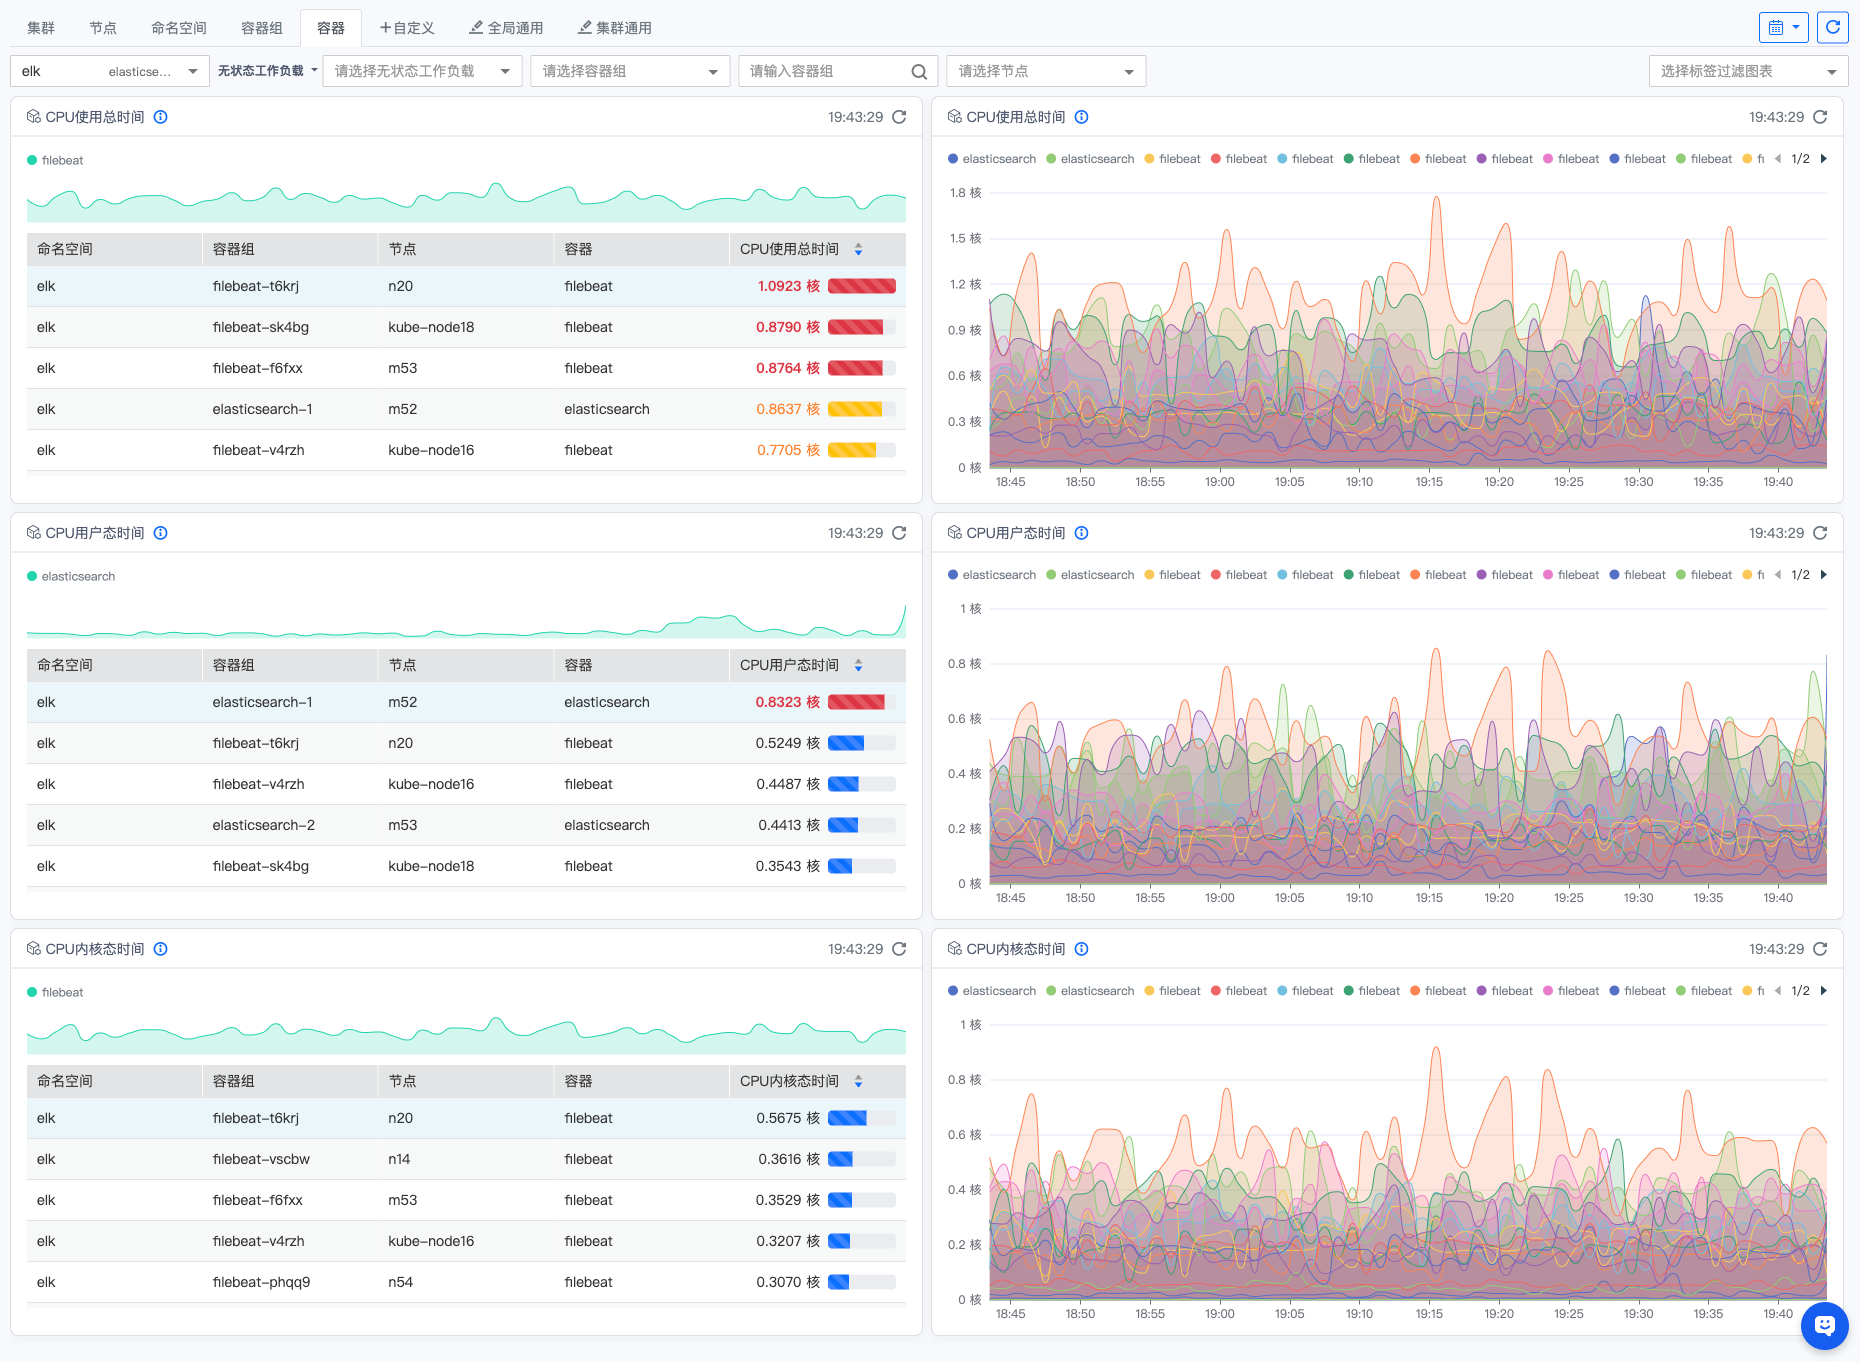Switch to the 命名空间 tab
1860x1362 pixels.
tap(179, 28)
